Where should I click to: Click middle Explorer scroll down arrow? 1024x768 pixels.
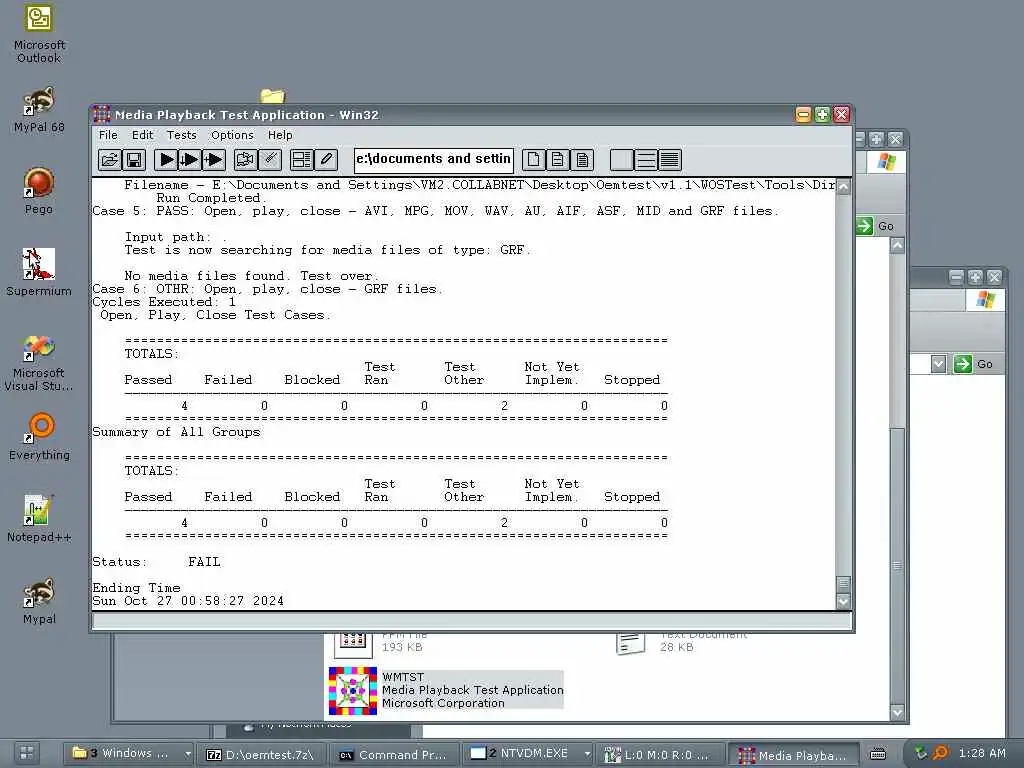click(x=898, y=712)
